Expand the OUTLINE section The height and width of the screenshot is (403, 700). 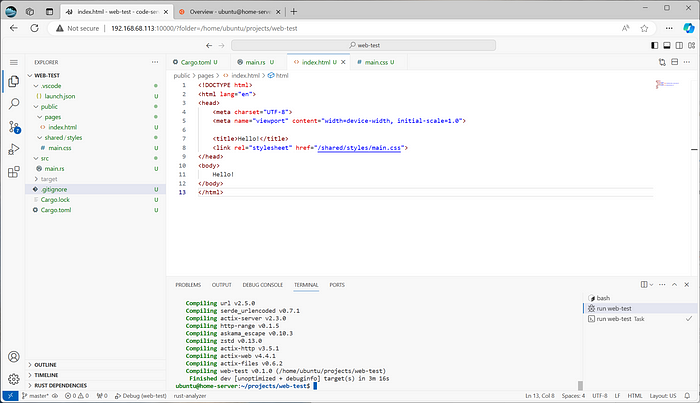click(45, 365)
